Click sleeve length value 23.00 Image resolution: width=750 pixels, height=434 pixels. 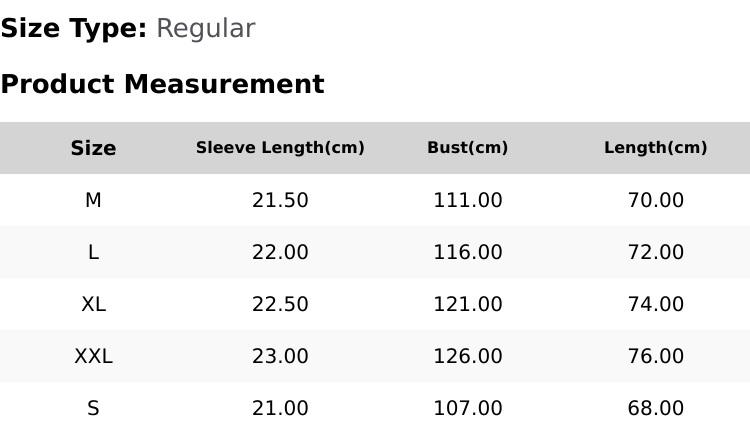[280, 356]
